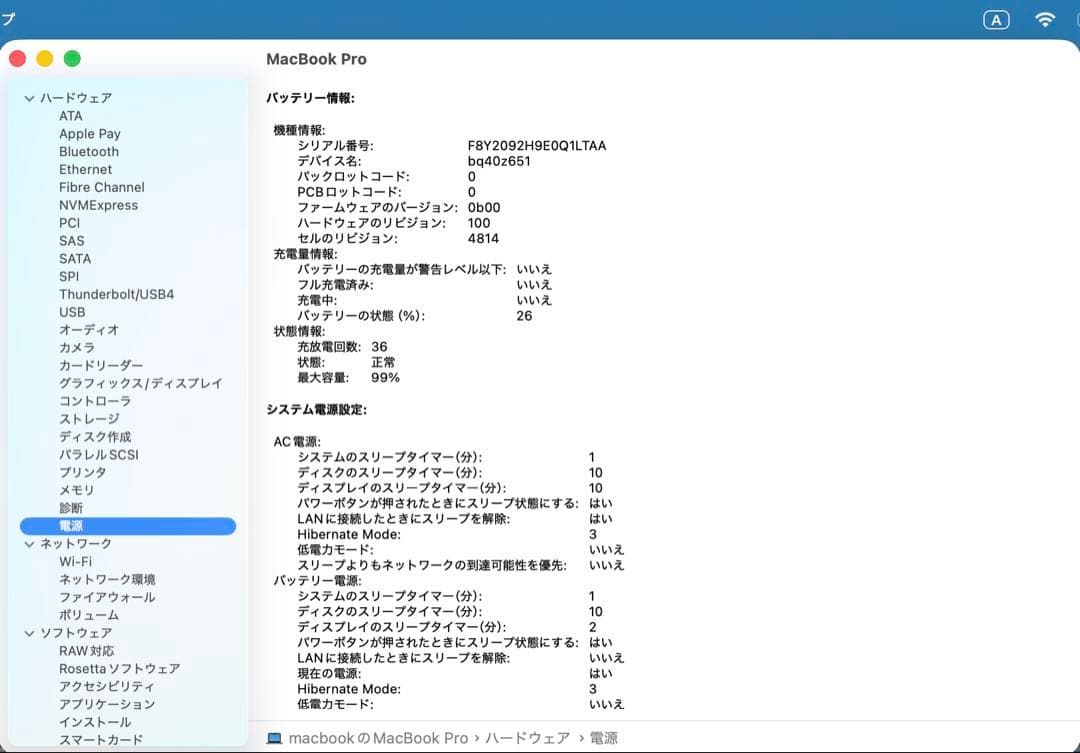Select メモリ in the sidebar
Screen dimensions: 1080x753
76,490
